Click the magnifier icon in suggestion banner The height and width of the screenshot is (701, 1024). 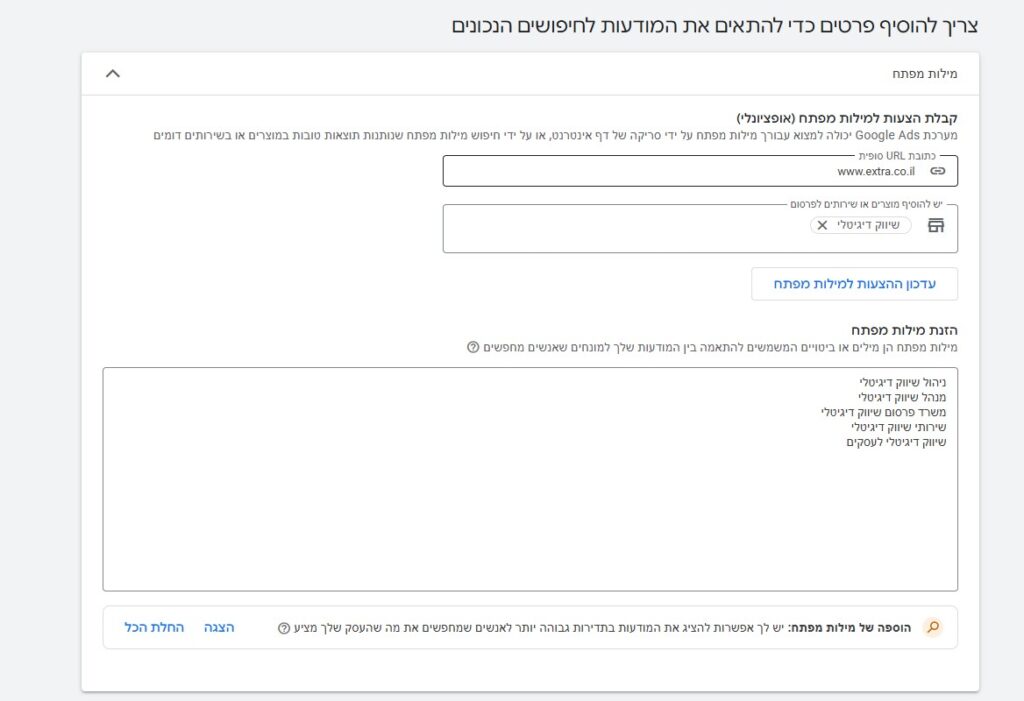click(x=933, y=628)
